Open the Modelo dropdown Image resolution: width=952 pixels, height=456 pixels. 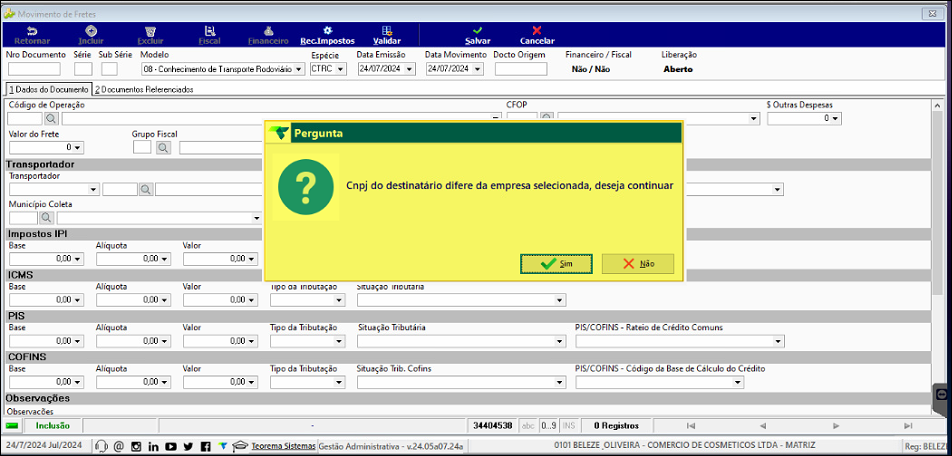click(x=299, y=69)
